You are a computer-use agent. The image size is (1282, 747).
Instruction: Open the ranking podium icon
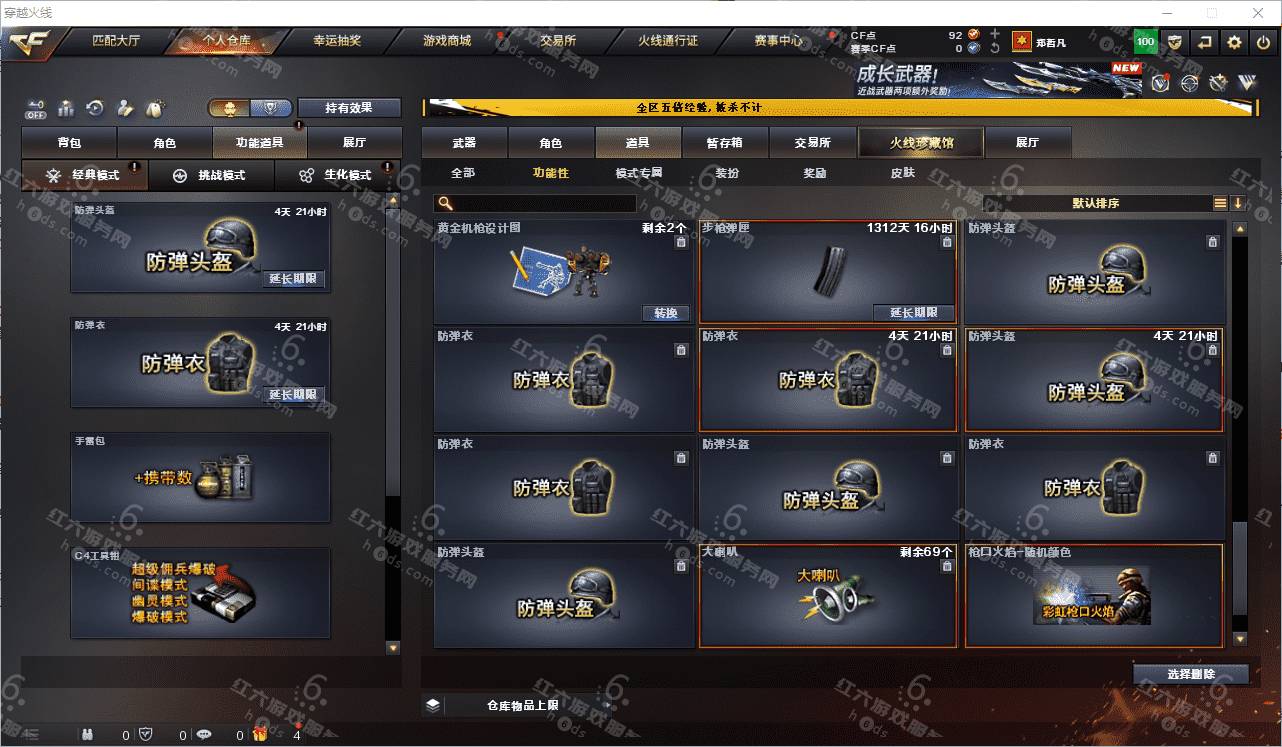point(66,107)
